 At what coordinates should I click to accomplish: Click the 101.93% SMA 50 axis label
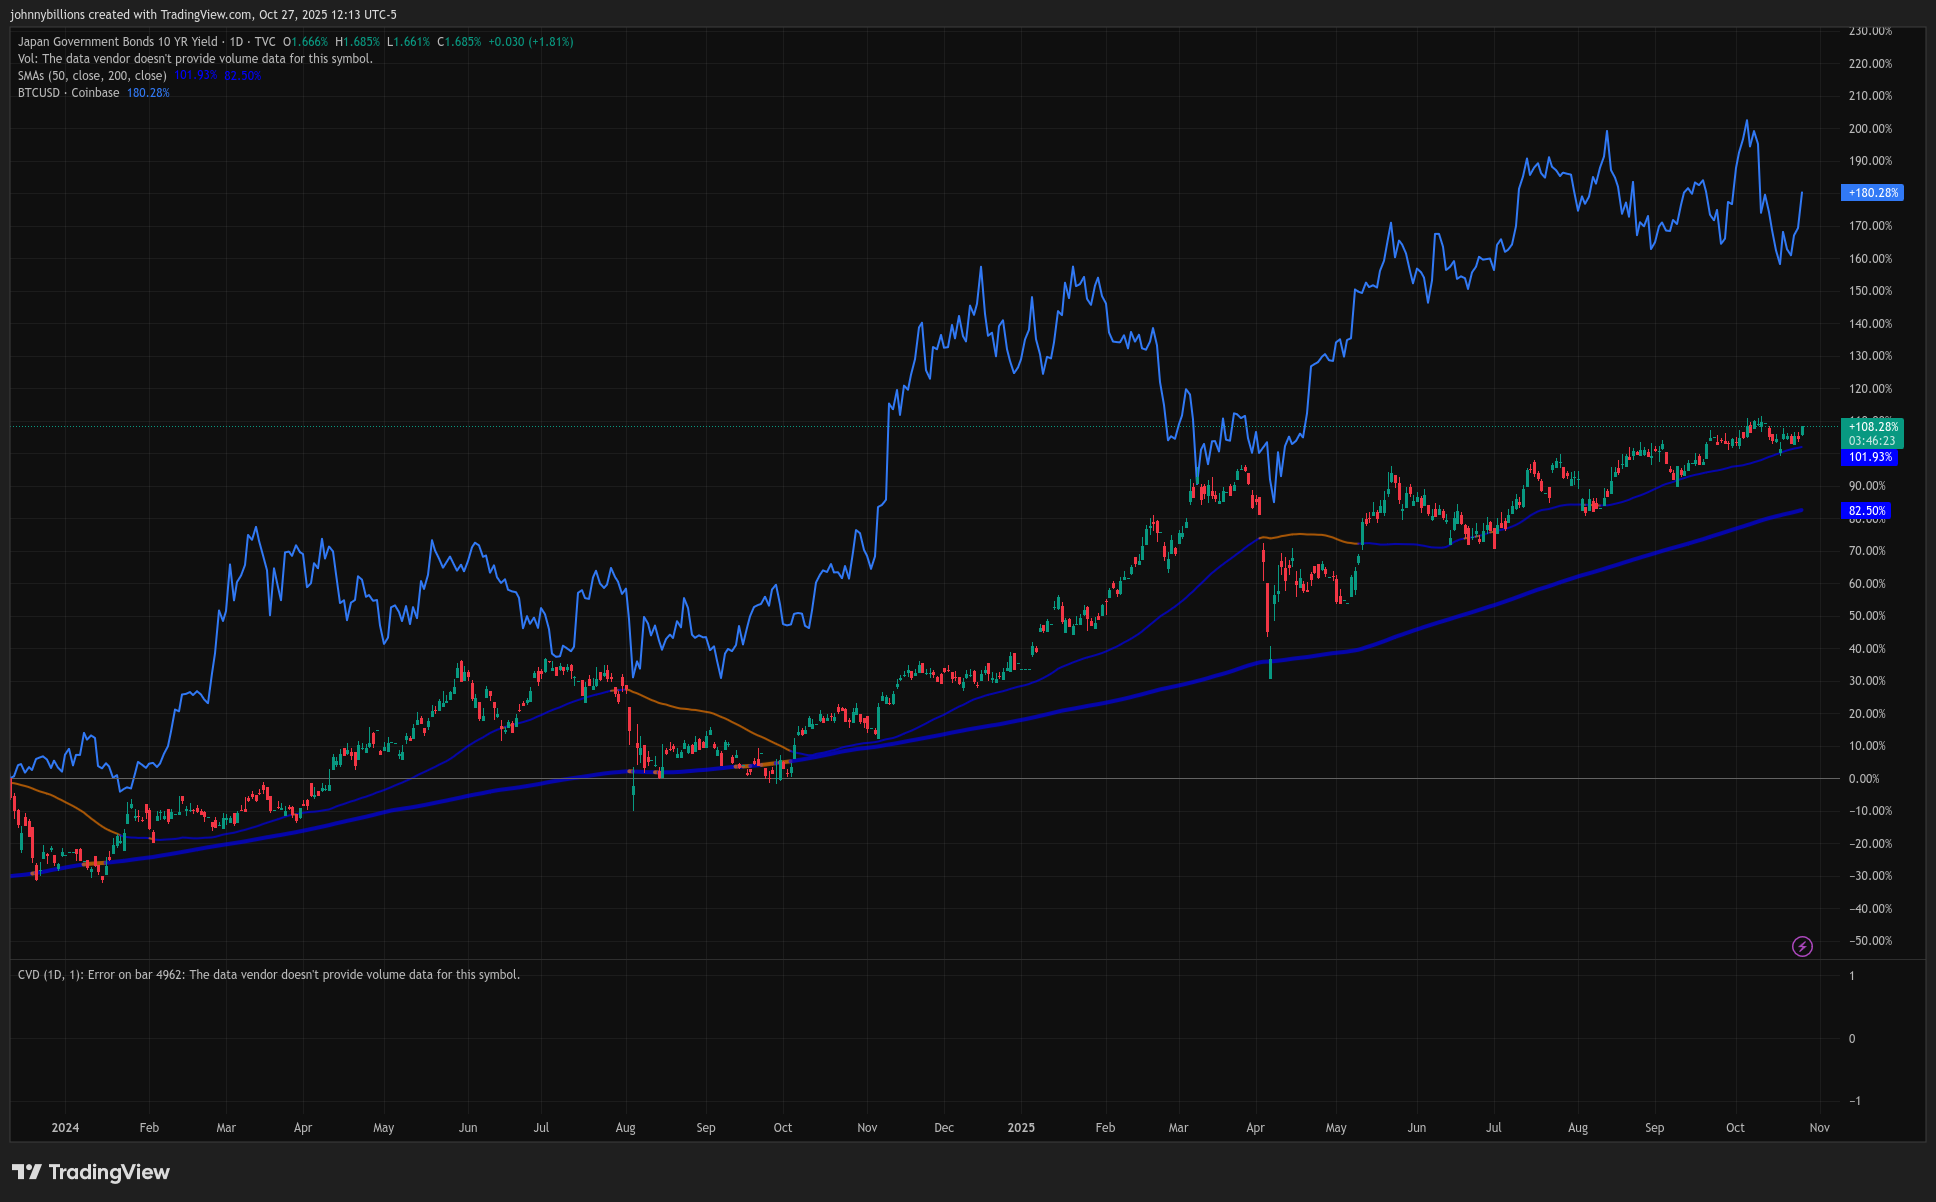1869,457
